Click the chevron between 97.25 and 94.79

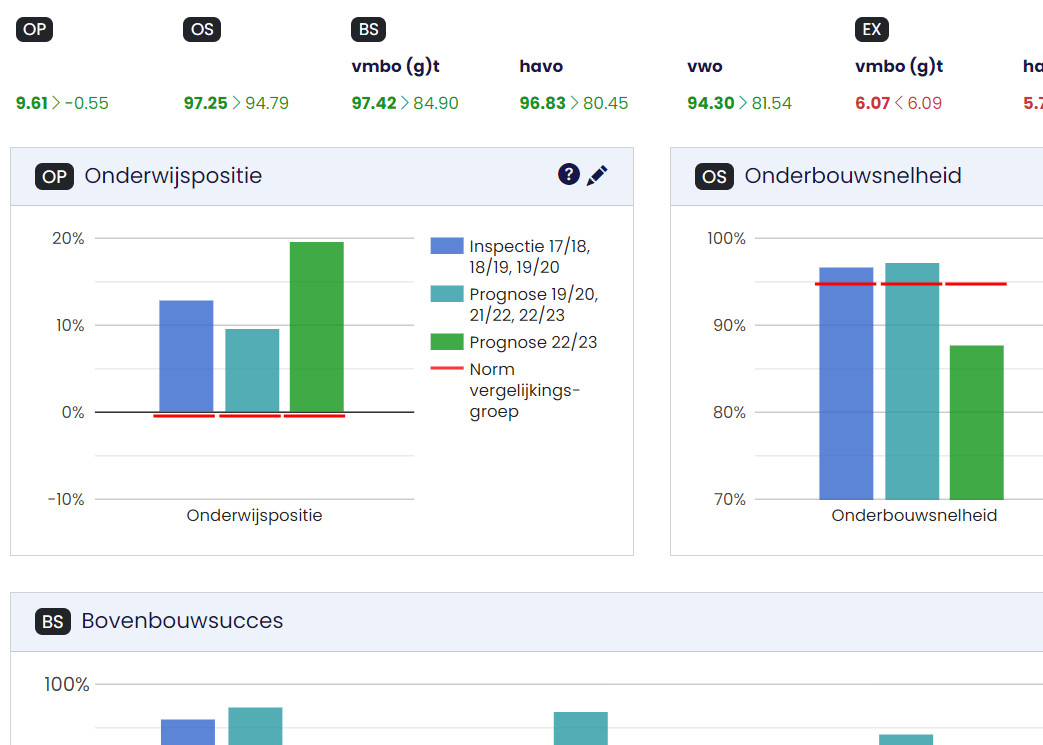tap(236, 103)
